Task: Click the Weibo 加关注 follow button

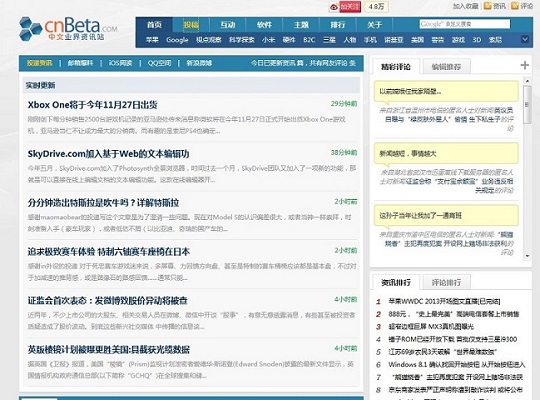Action: (x=350, y=7)
